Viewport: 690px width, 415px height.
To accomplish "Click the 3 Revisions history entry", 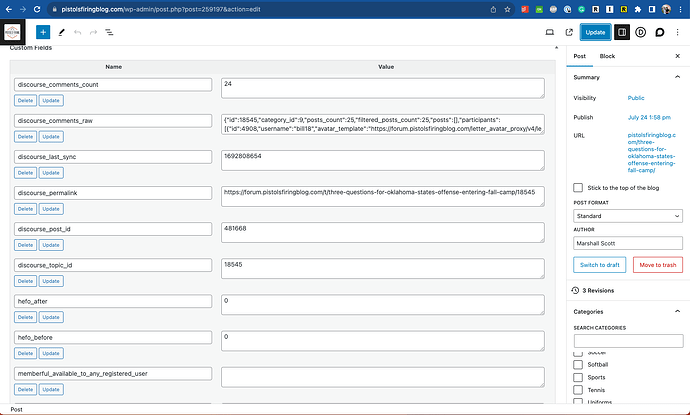I will click(593, 290).
